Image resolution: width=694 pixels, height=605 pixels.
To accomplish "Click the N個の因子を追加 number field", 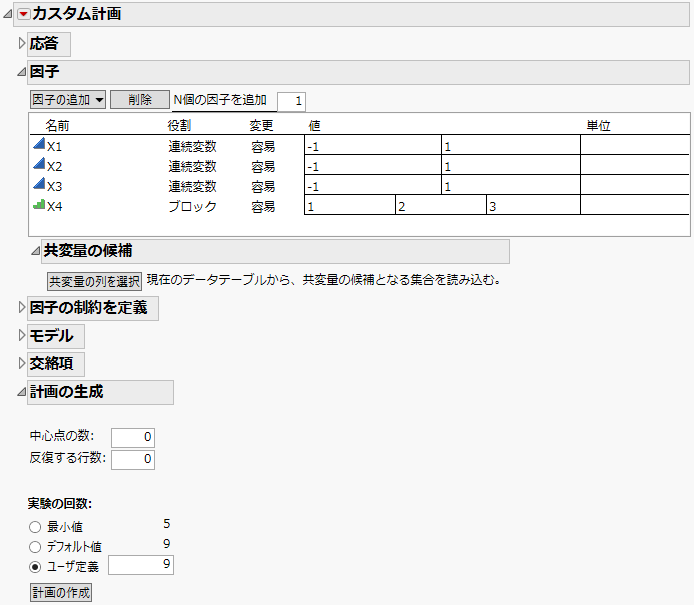I will 291,101.
